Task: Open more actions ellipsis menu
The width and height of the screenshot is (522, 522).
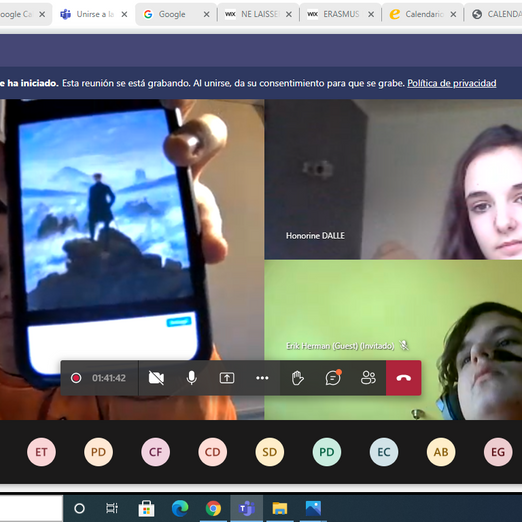Action: pos(262,378)
